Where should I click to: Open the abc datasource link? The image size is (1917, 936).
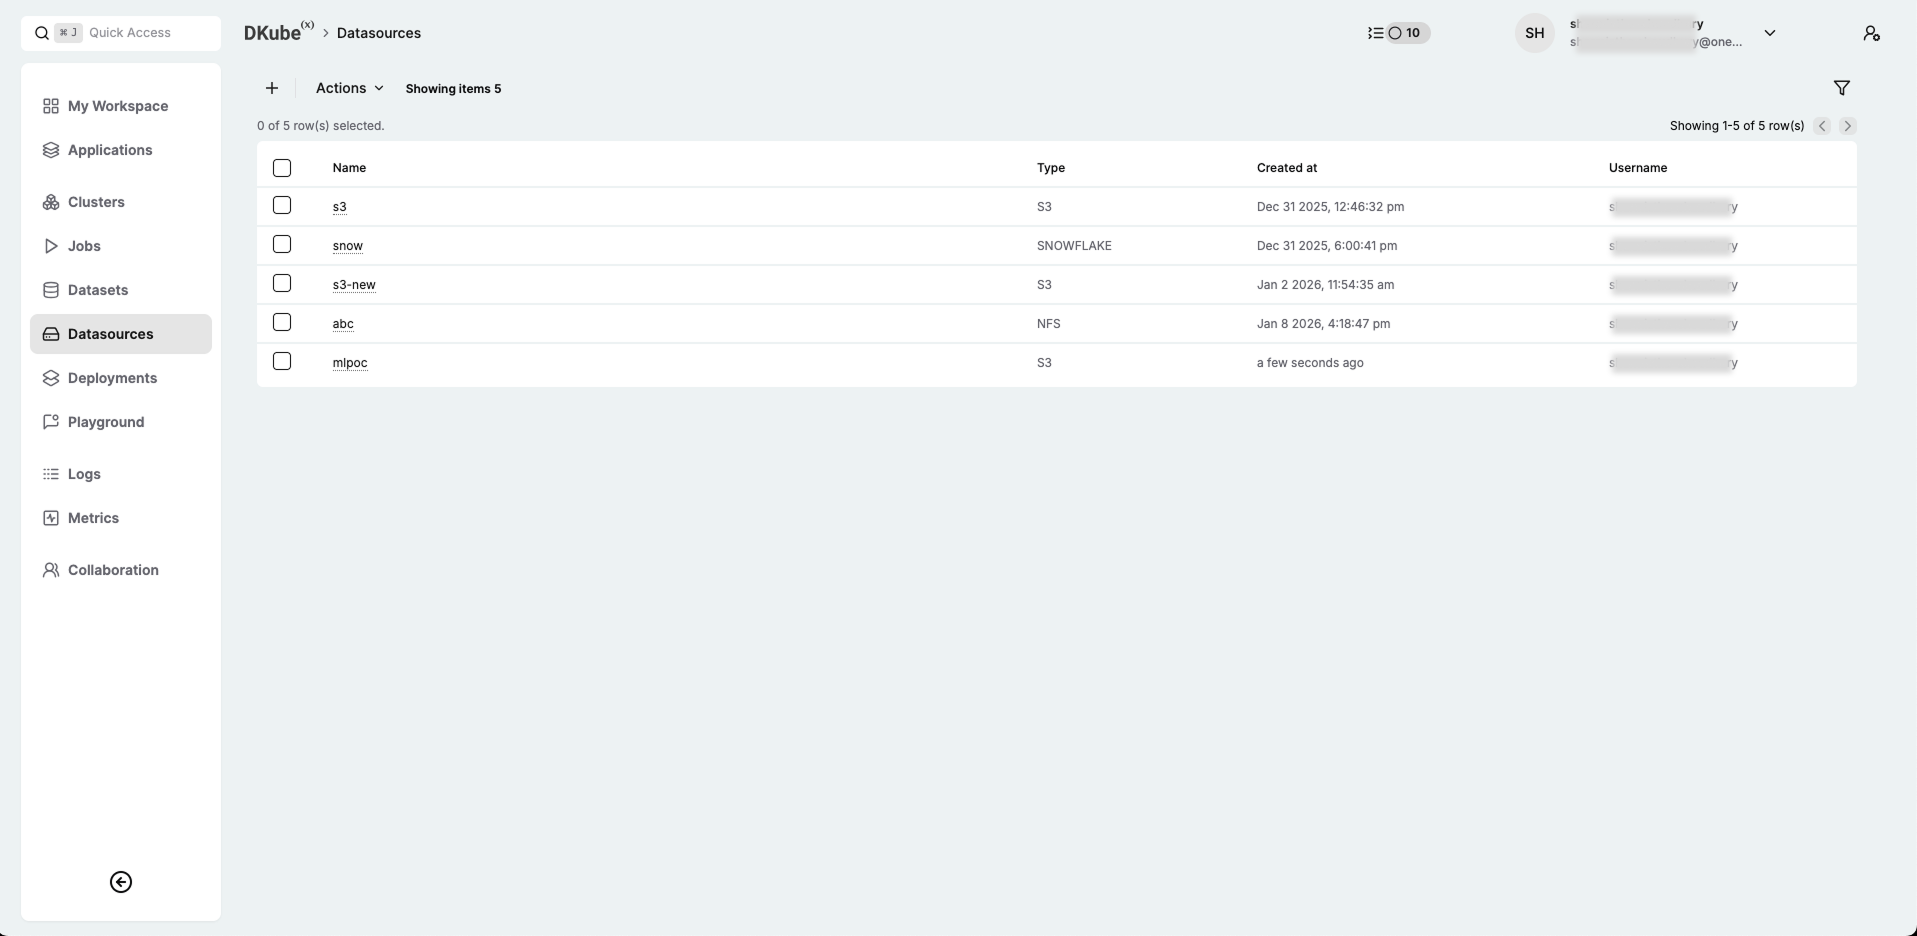point(343,324)
